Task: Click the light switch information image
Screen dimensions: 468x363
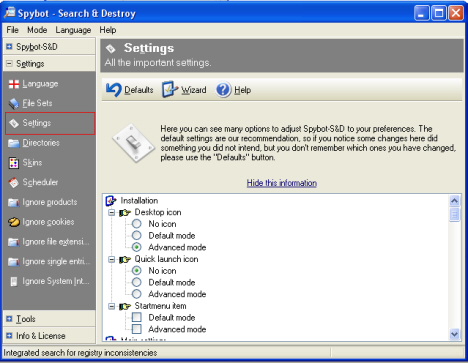Action: 134,143
